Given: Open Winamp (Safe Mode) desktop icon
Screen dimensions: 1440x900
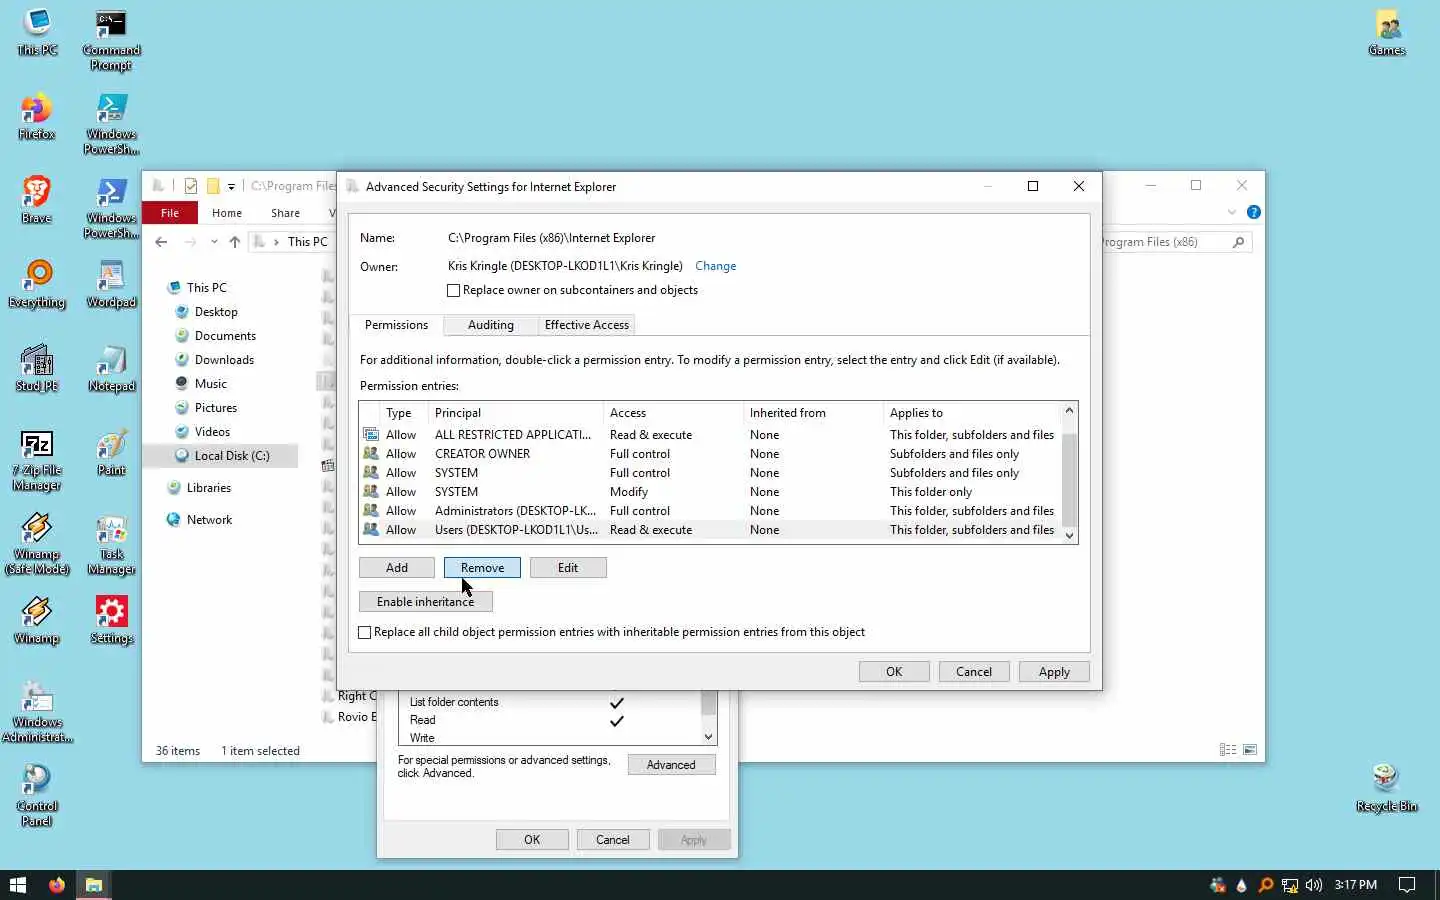Looking at the screenshot, I should [x=37, y=545].
